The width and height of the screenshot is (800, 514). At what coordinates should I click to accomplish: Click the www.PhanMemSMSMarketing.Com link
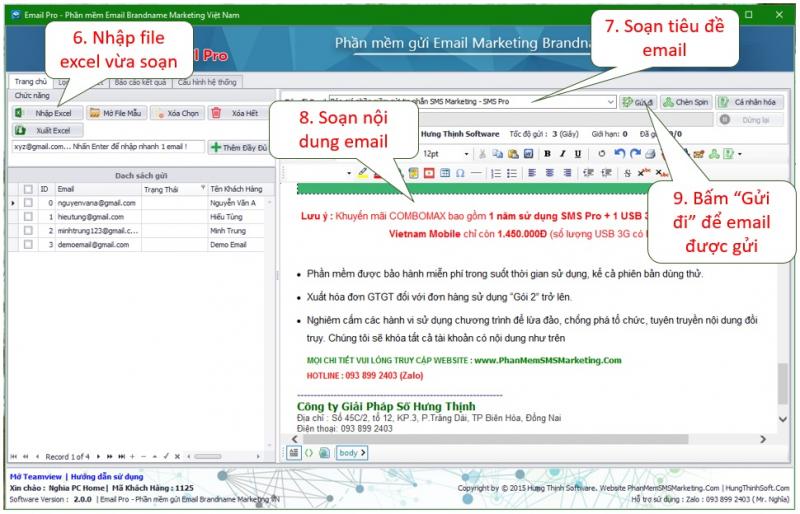tap(548, 360)
